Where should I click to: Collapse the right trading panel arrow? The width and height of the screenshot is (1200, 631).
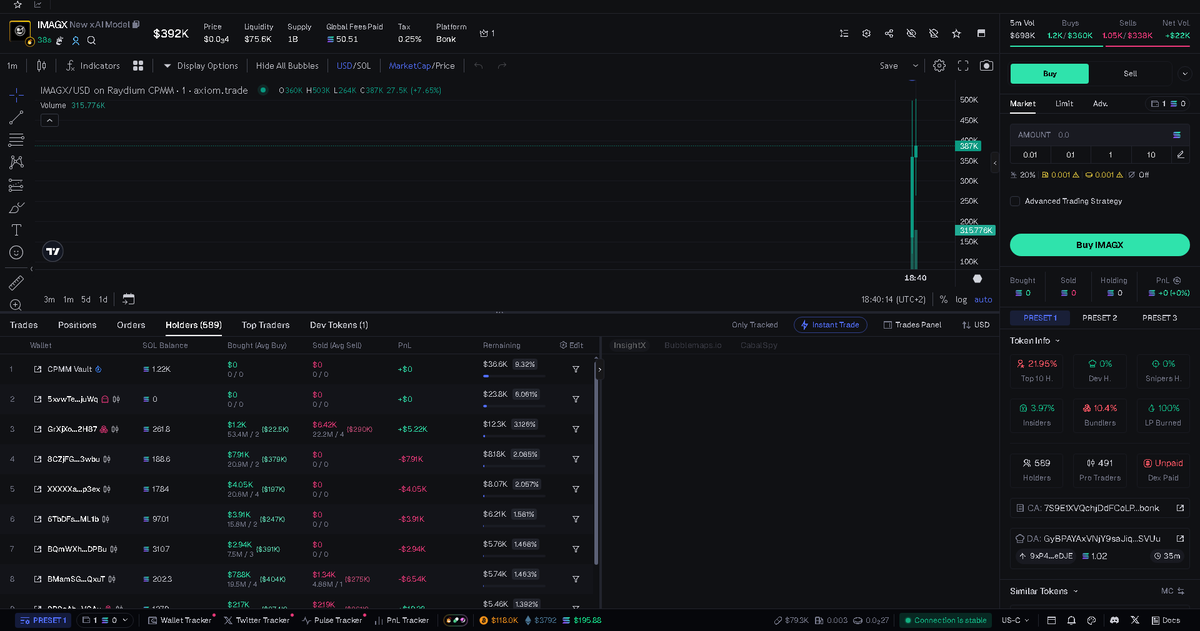(995, 162)
